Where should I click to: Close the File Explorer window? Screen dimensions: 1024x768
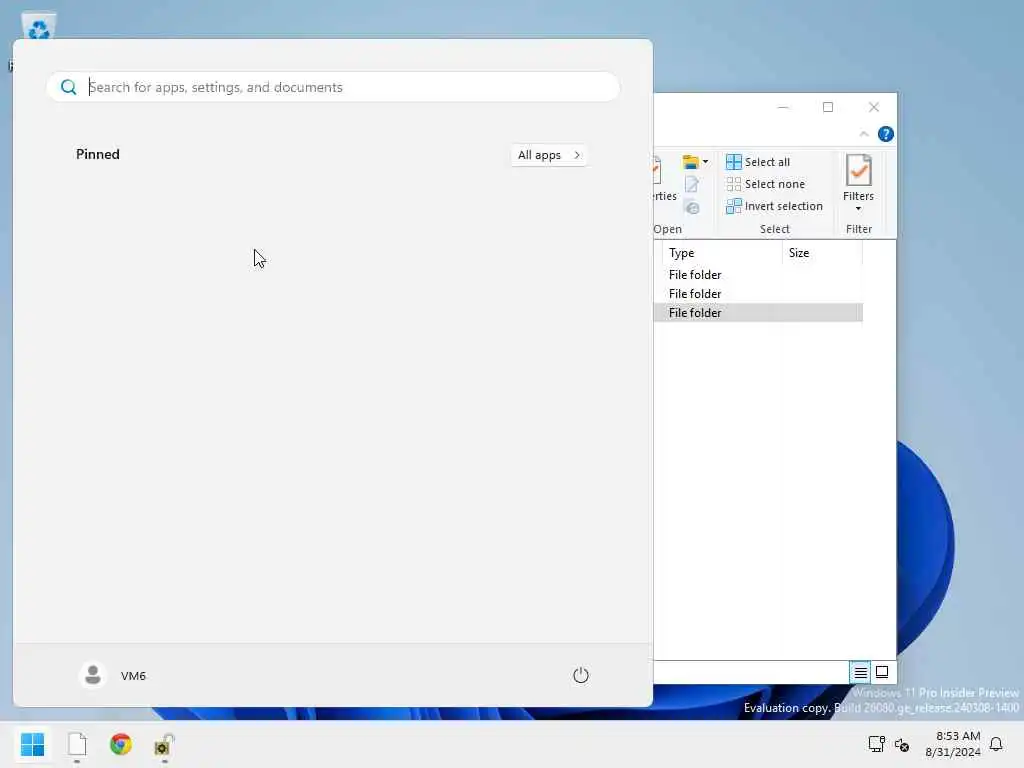point(874,107)
